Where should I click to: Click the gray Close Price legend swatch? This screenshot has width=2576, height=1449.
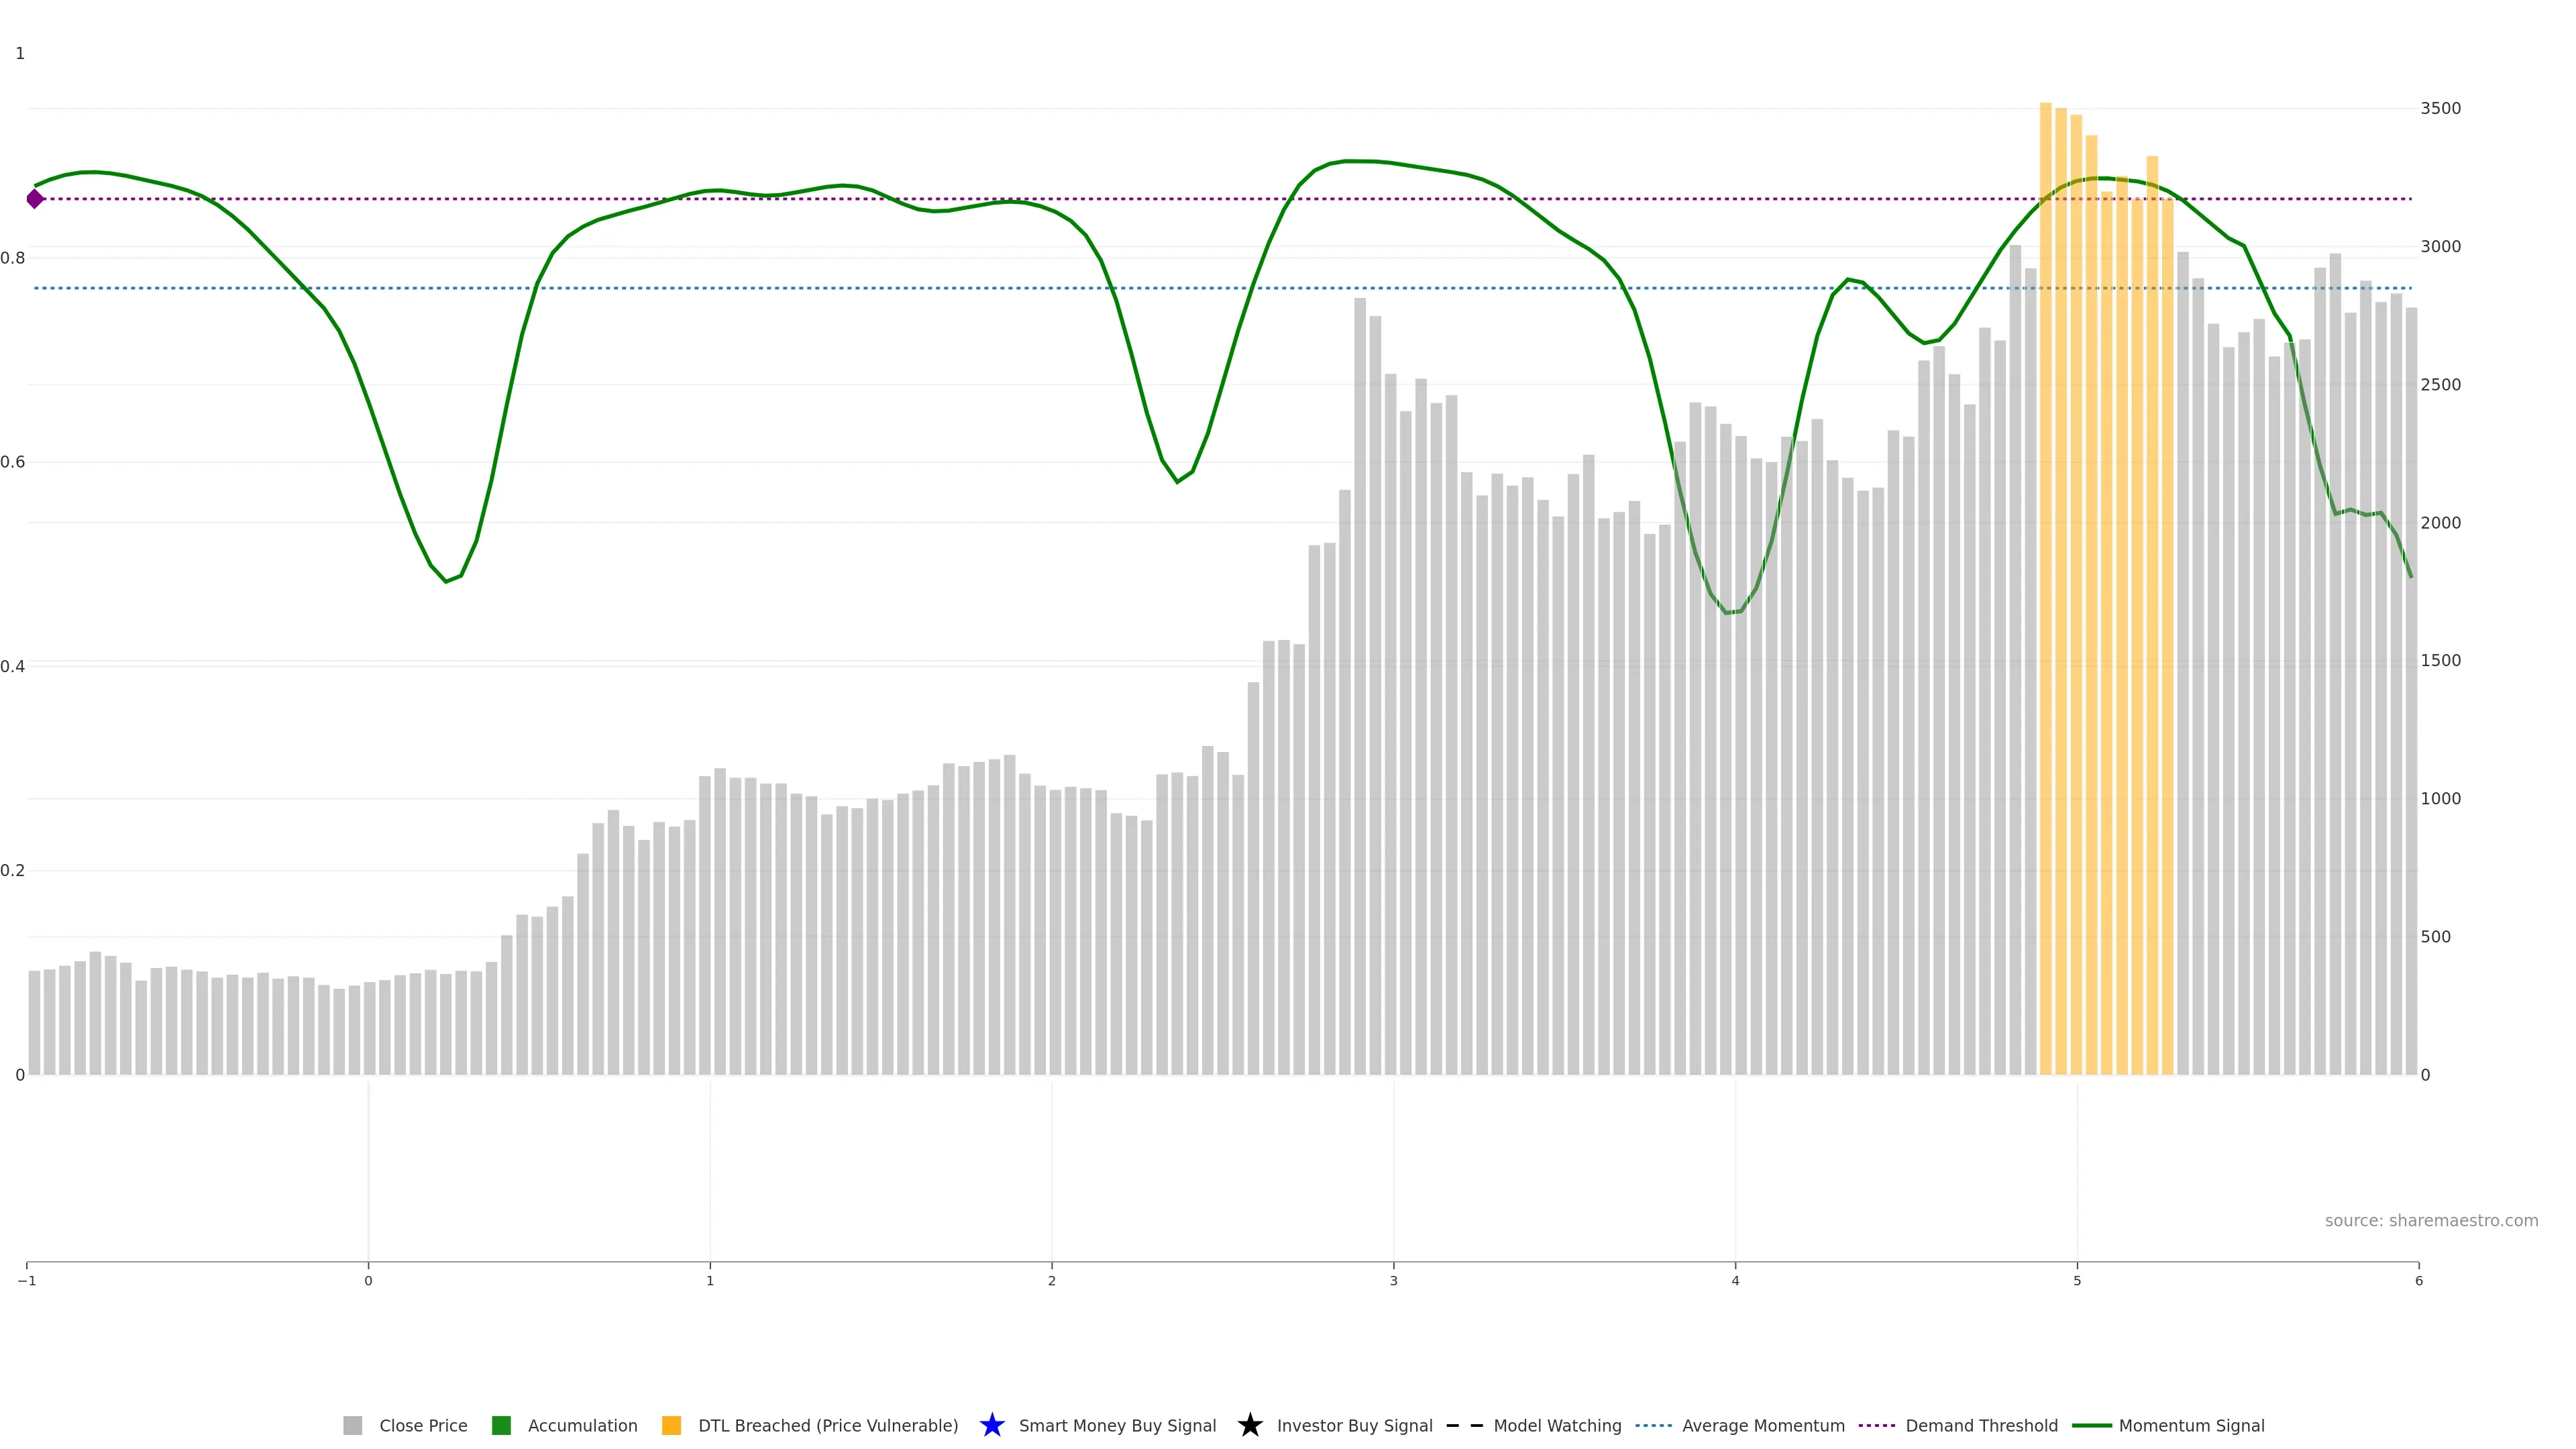pos(353,1425)
